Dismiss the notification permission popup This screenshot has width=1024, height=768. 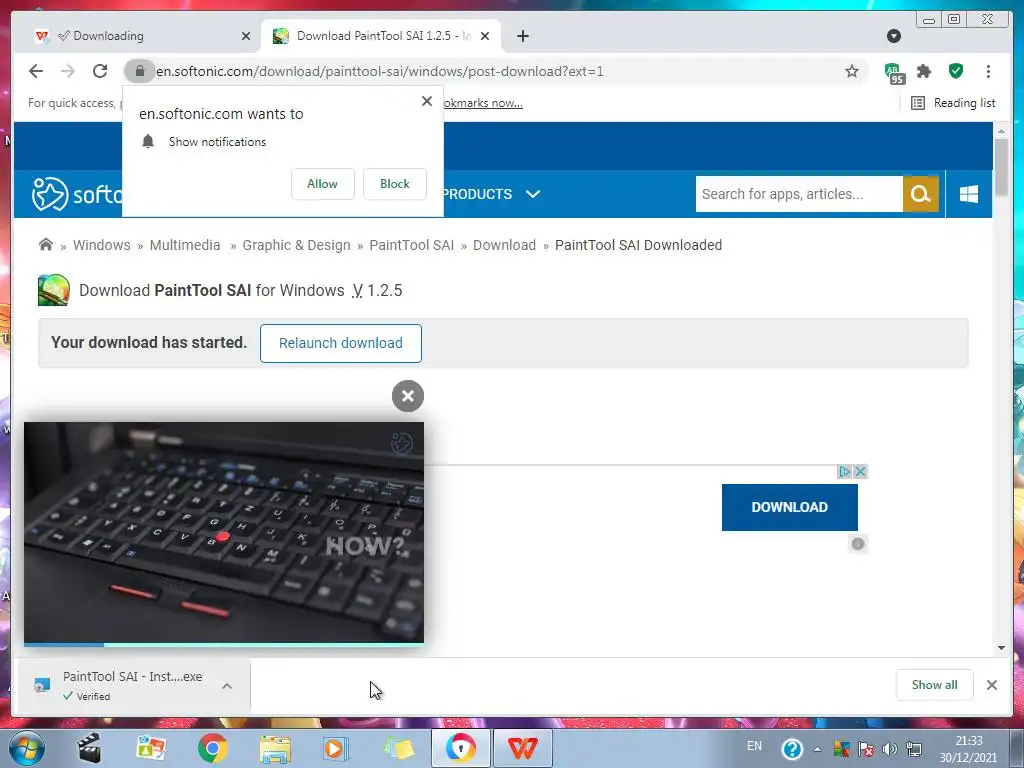point(427,101)
